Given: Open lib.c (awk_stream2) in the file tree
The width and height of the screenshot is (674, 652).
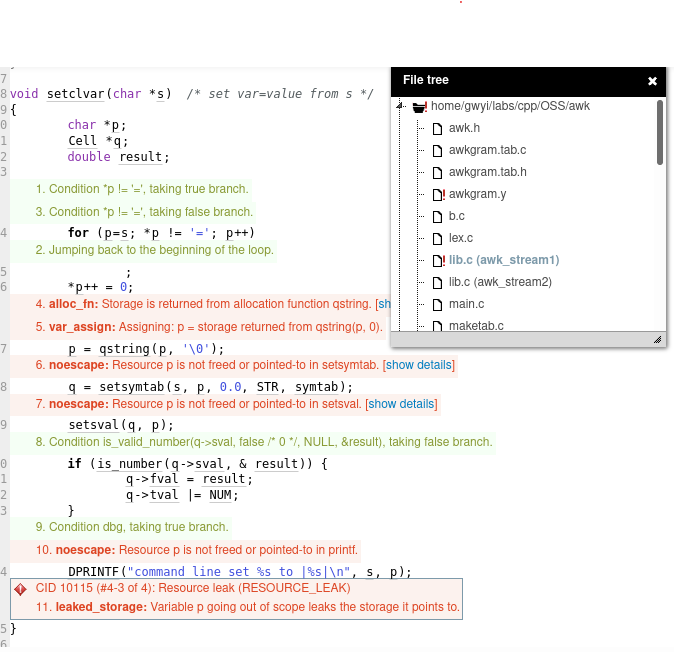Looking at the screenshot, I should tap(500, 282).
